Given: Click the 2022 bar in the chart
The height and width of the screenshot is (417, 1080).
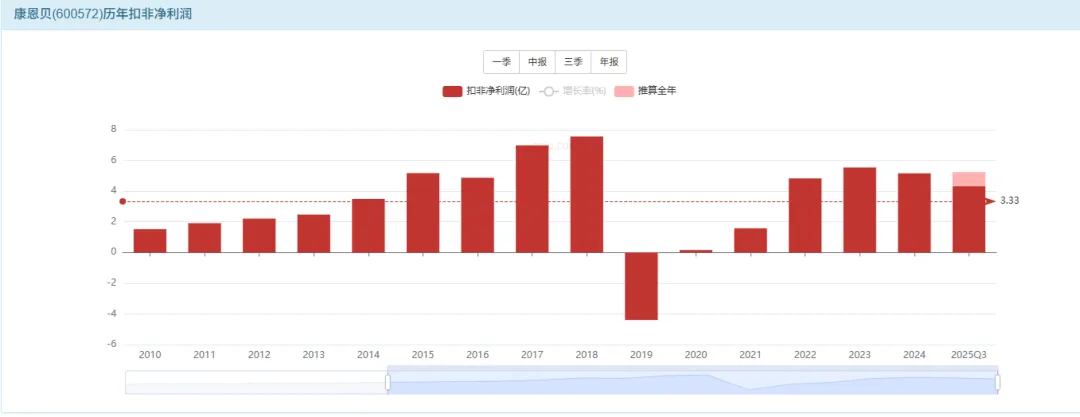Looking at the screenshot, I should coord(805,215).
